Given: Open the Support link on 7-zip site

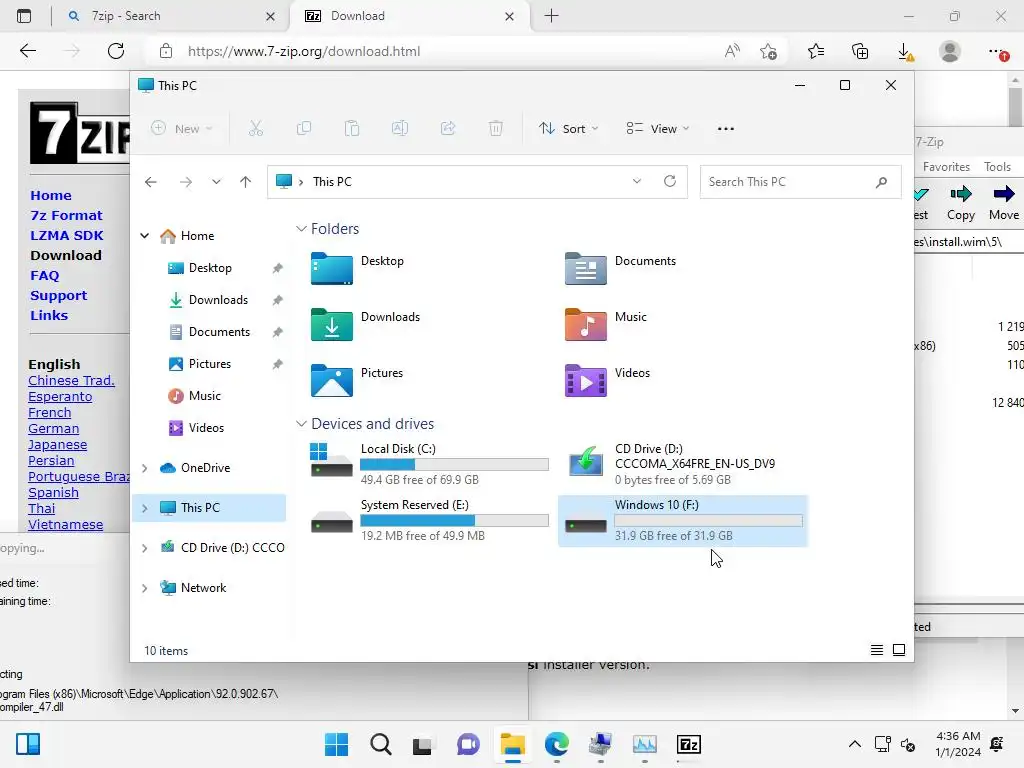Looking at the screenshot, I should click(x=58, y=296).
